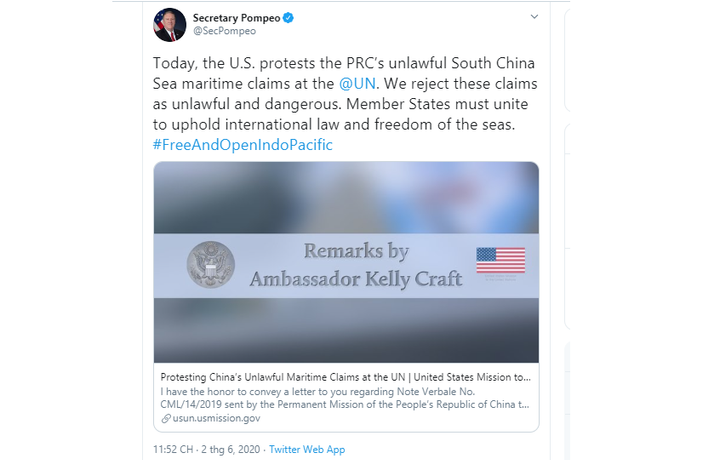Image resolution: width=720 pixels, height=460 pixels.
Task: Click the American flag in the card image
Action: coord(500,261)
